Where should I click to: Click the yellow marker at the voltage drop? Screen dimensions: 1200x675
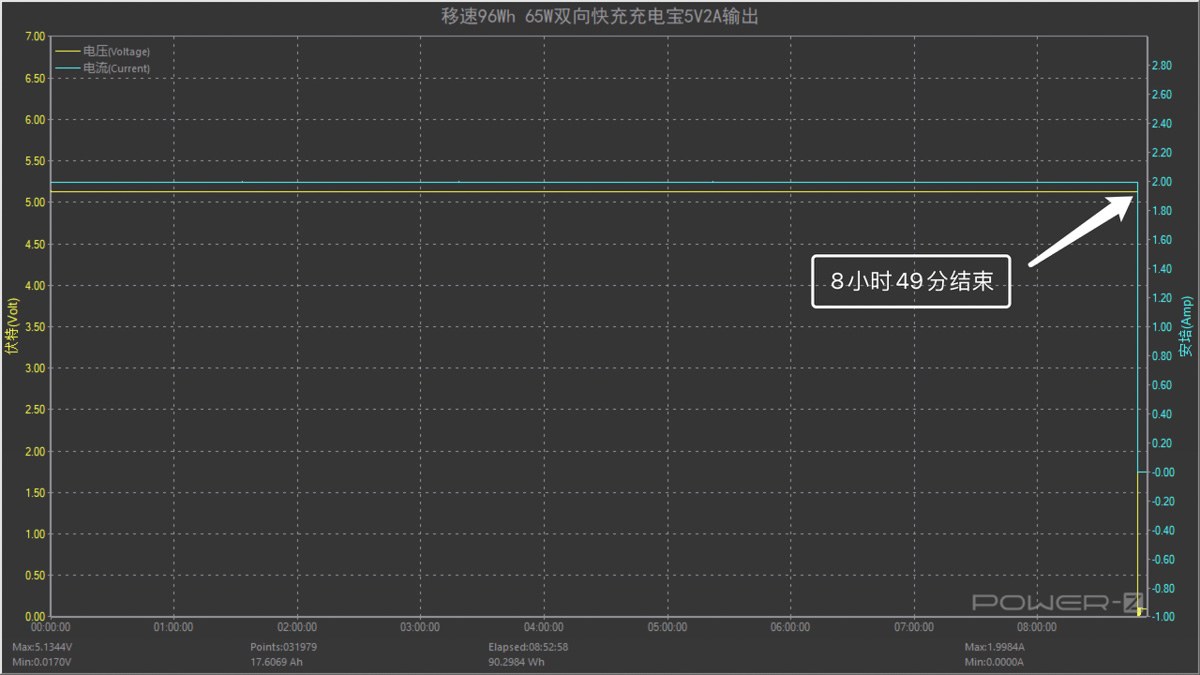coord(1140,611)
